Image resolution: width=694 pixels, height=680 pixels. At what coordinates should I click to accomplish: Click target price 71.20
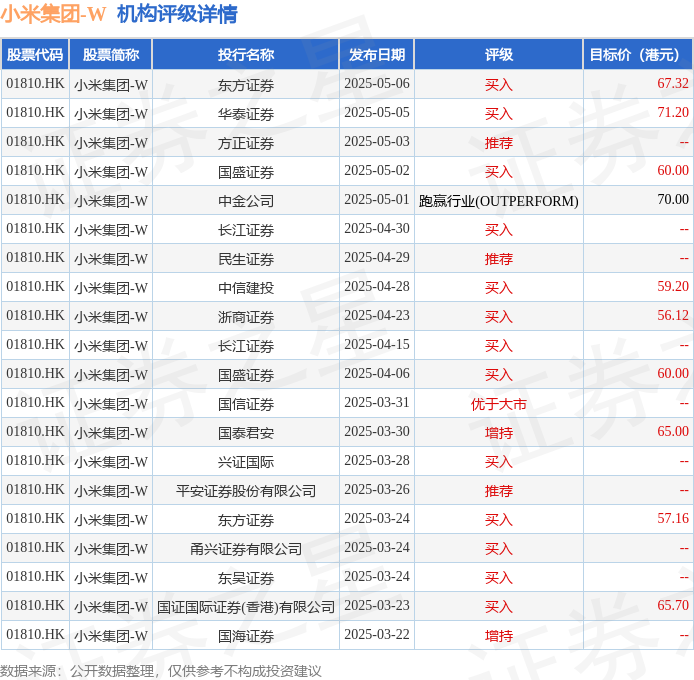673,112
